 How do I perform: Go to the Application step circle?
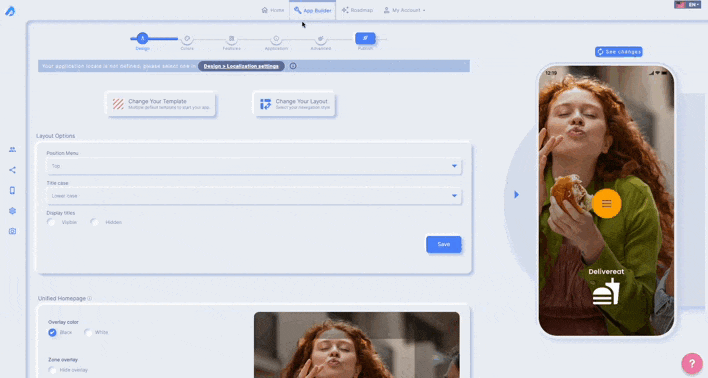pos(276,39)
